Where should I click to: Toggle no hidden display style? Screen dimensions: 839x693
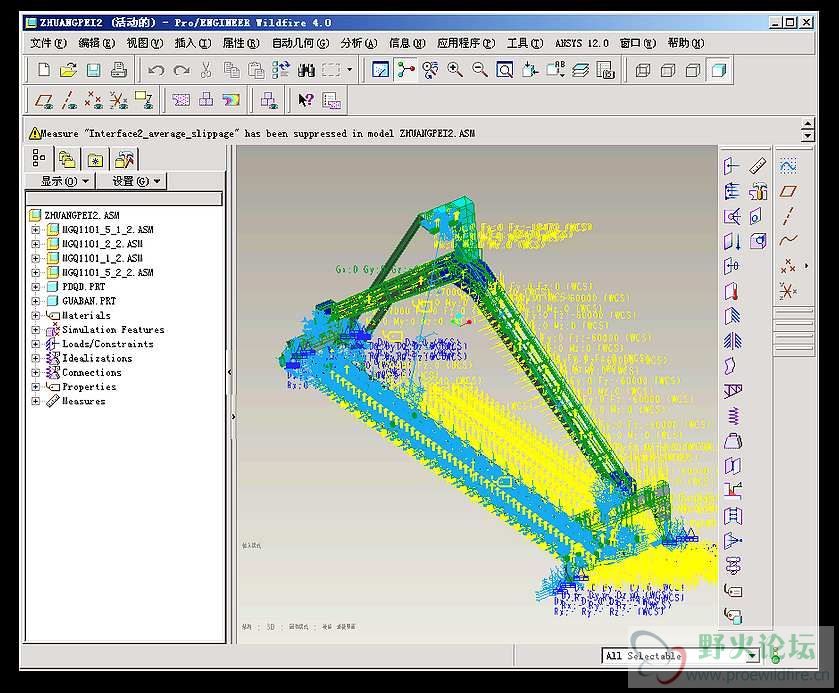(x=693, y=71)
